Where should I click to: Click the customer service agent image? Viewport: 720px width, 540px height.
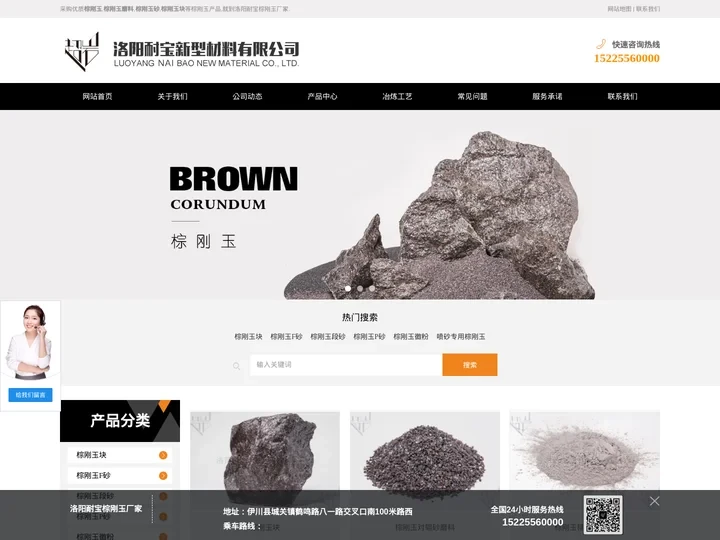pos(28,342)
